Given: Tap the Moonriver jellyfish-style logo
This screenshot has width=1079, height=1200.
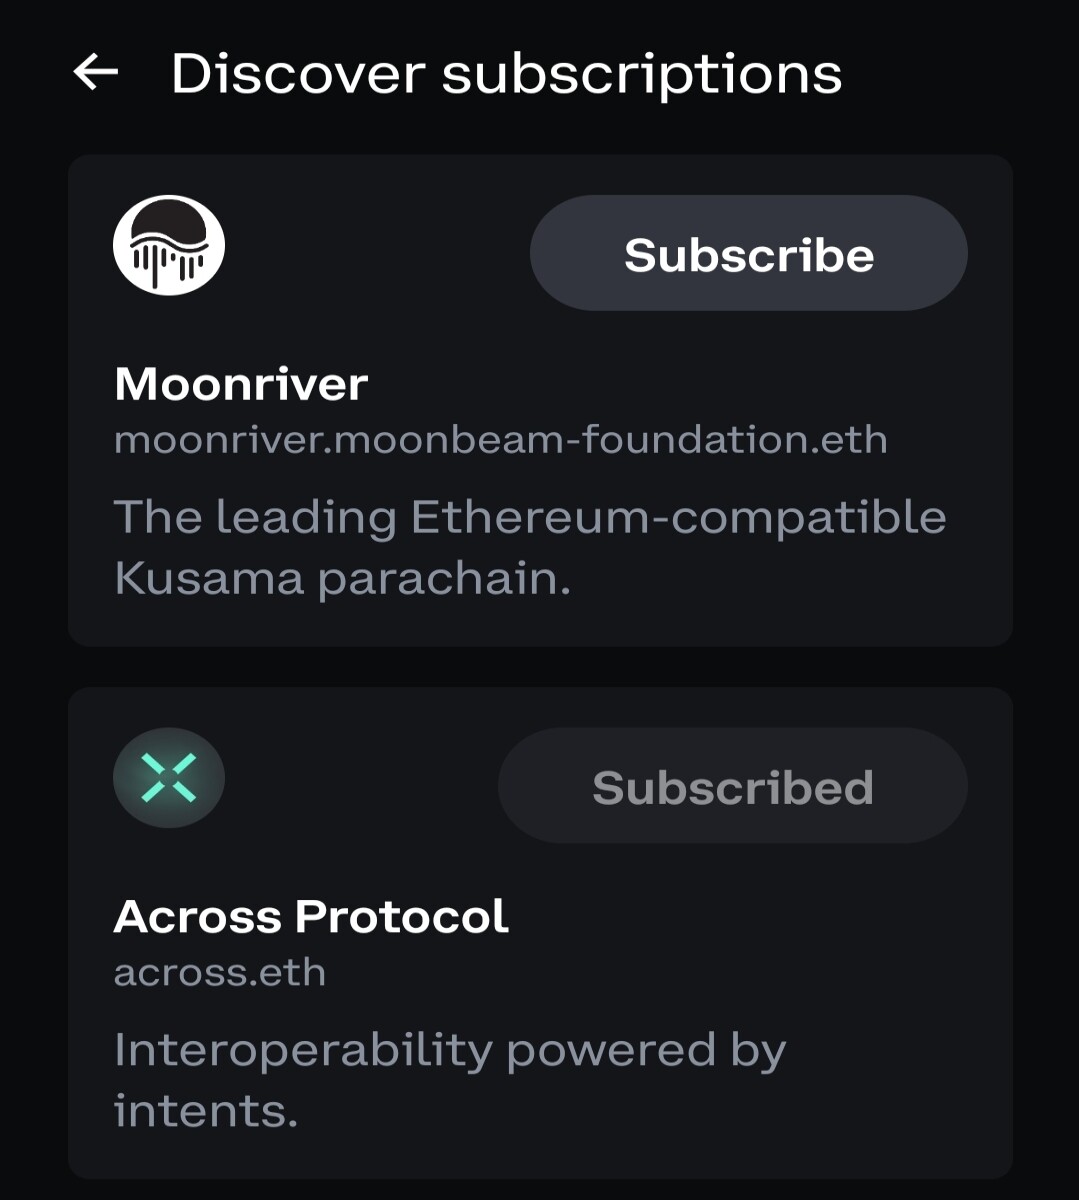Looking at the screenshot, I should click(x=169, y=245).
